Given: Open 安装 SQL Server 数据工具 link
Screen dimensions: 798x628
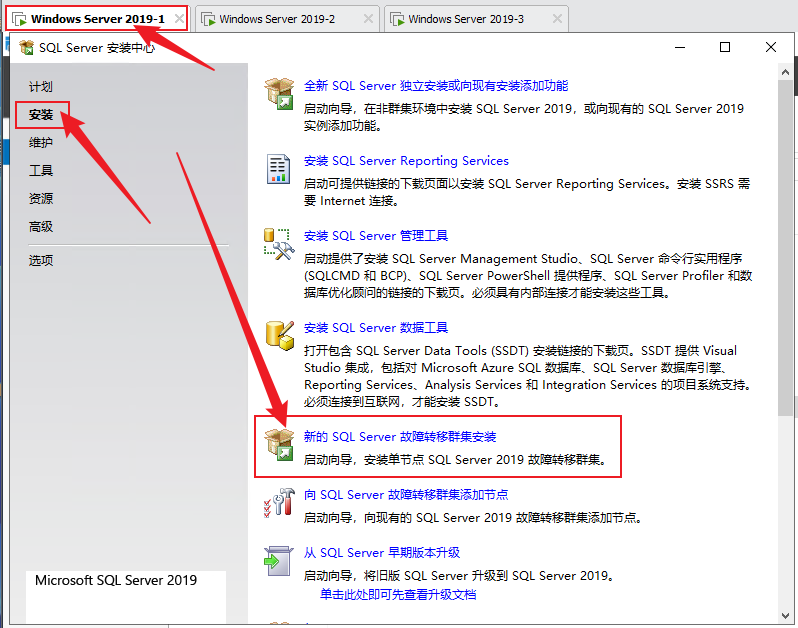Looking at the screenshot, I should click(x=376, y=328).
